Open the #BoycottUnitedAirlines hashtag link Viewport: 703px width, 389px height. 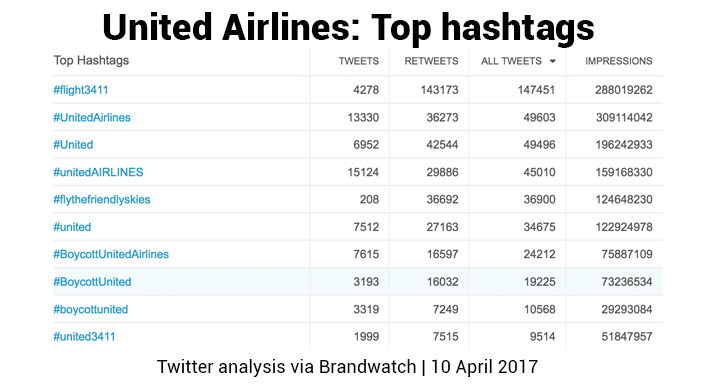click(x=111, y=255)
